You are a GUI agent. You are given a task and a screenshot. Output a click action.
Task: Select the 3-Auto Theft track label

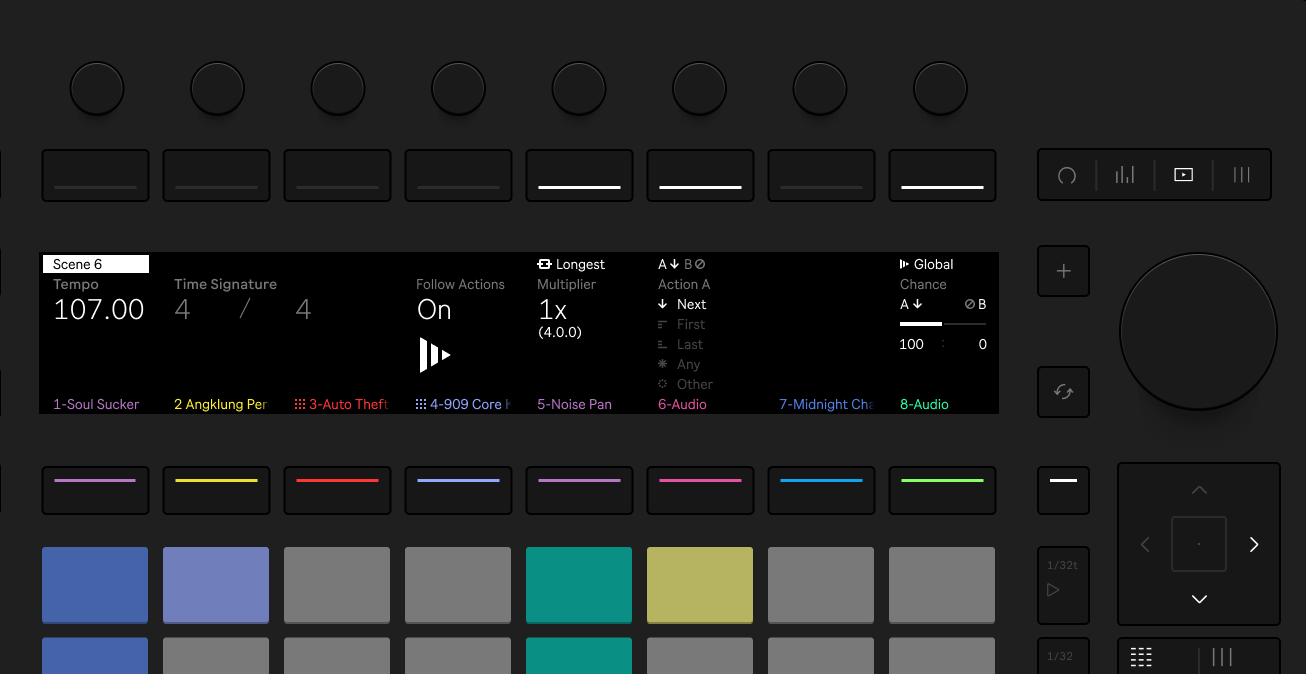pos(341,405)
